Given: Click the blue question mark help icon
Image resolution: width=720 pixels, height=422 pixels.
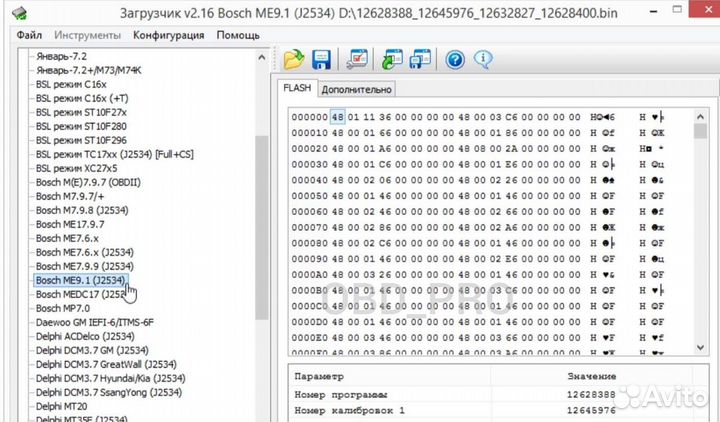Looking at the screenshot, I should (455, 59).
